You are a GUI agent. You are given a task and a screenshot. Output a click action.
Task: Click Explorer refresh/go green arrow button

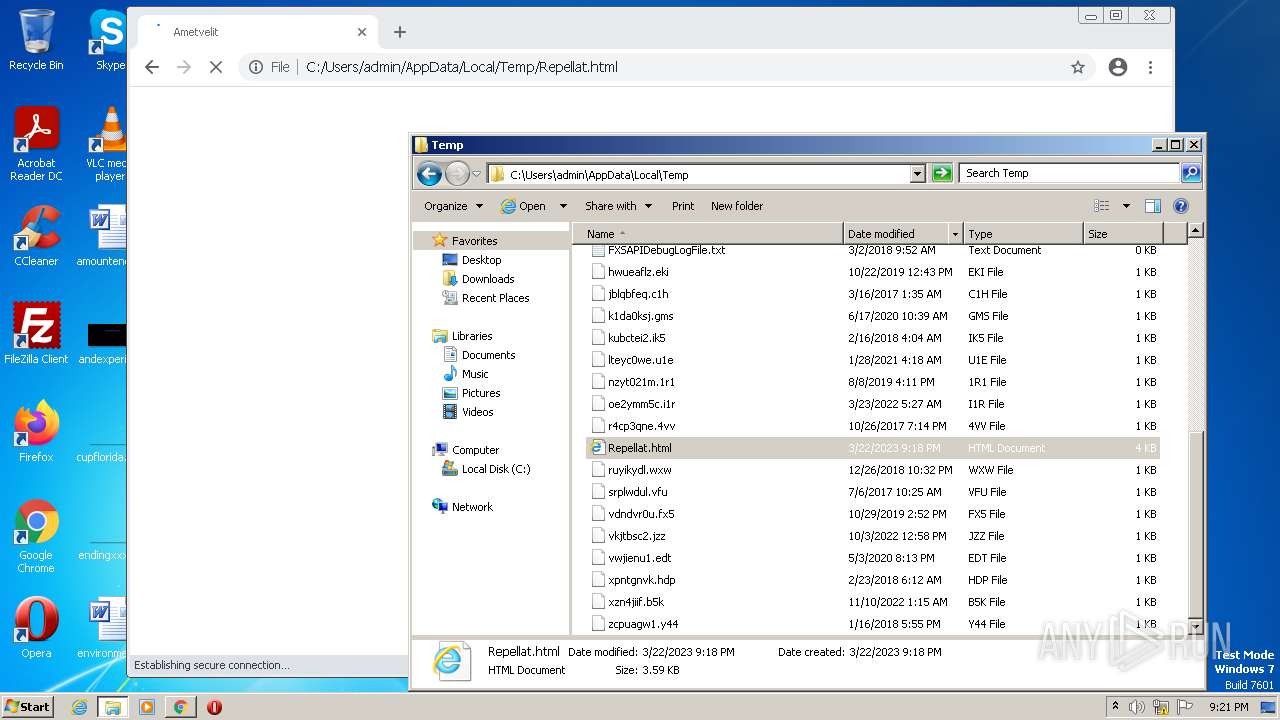point(941,174)
